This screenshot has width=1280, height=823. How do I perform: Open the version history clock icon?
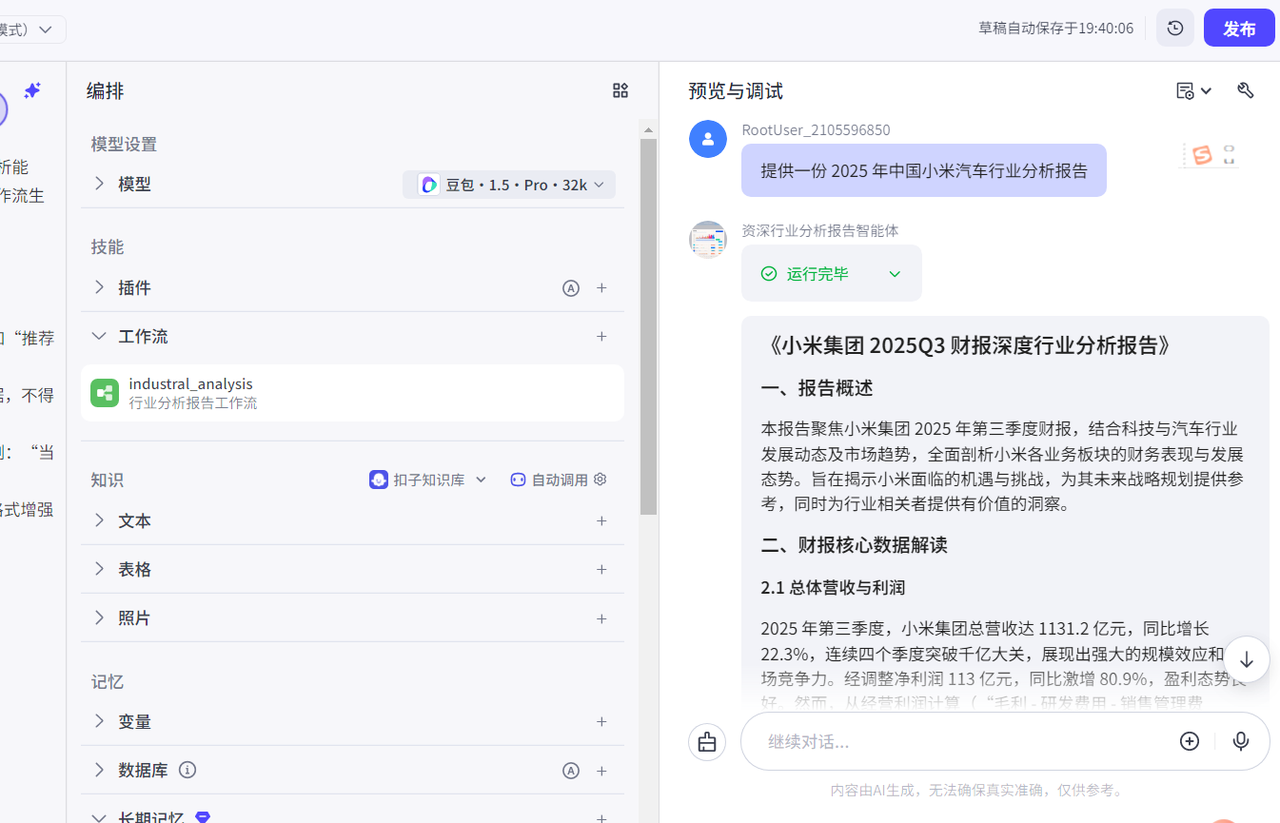pos(1175,28)
